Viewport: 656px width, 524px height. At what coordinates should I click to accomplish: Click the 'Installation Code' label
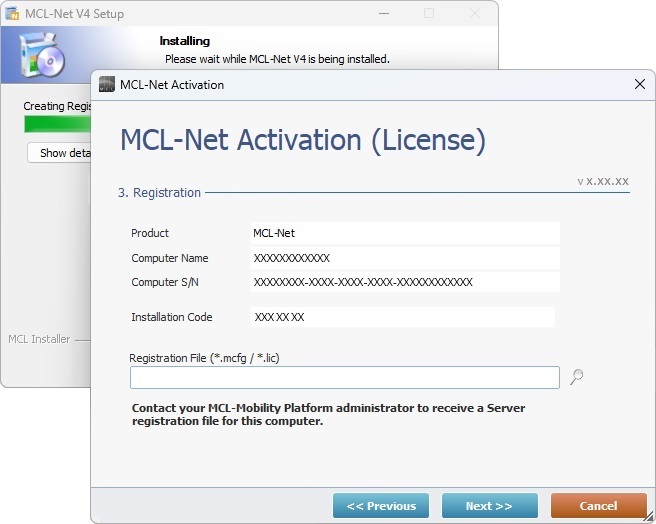pos(172,317)
